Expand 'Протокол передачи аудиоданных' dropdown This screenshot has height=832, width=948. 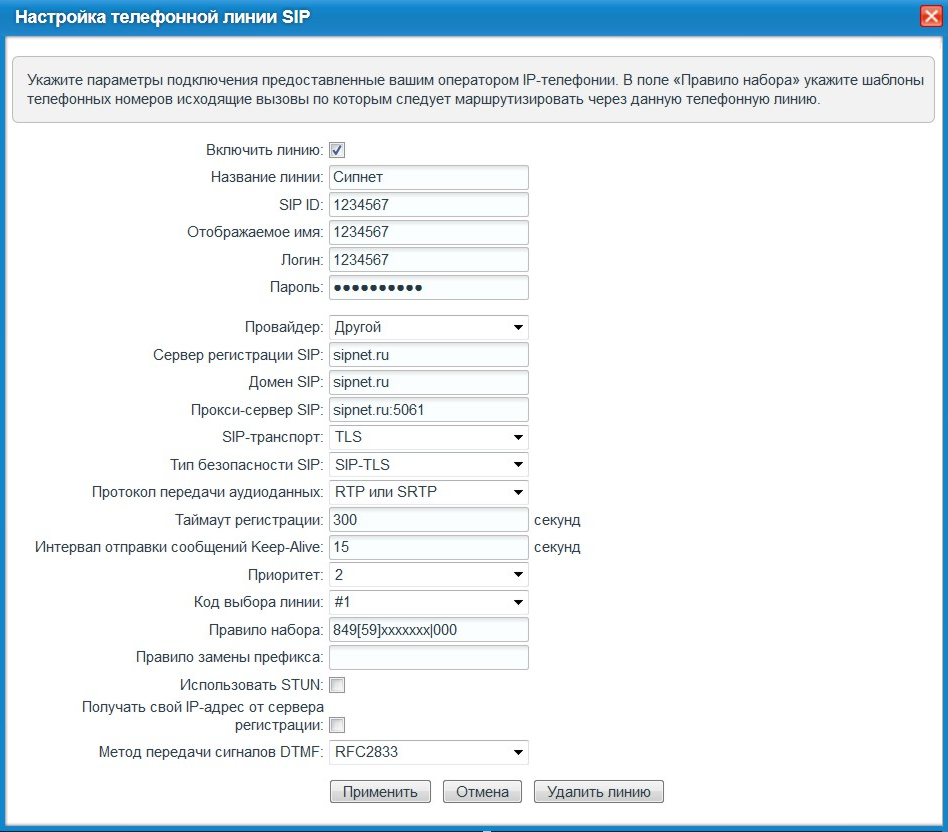coord(427,492)
